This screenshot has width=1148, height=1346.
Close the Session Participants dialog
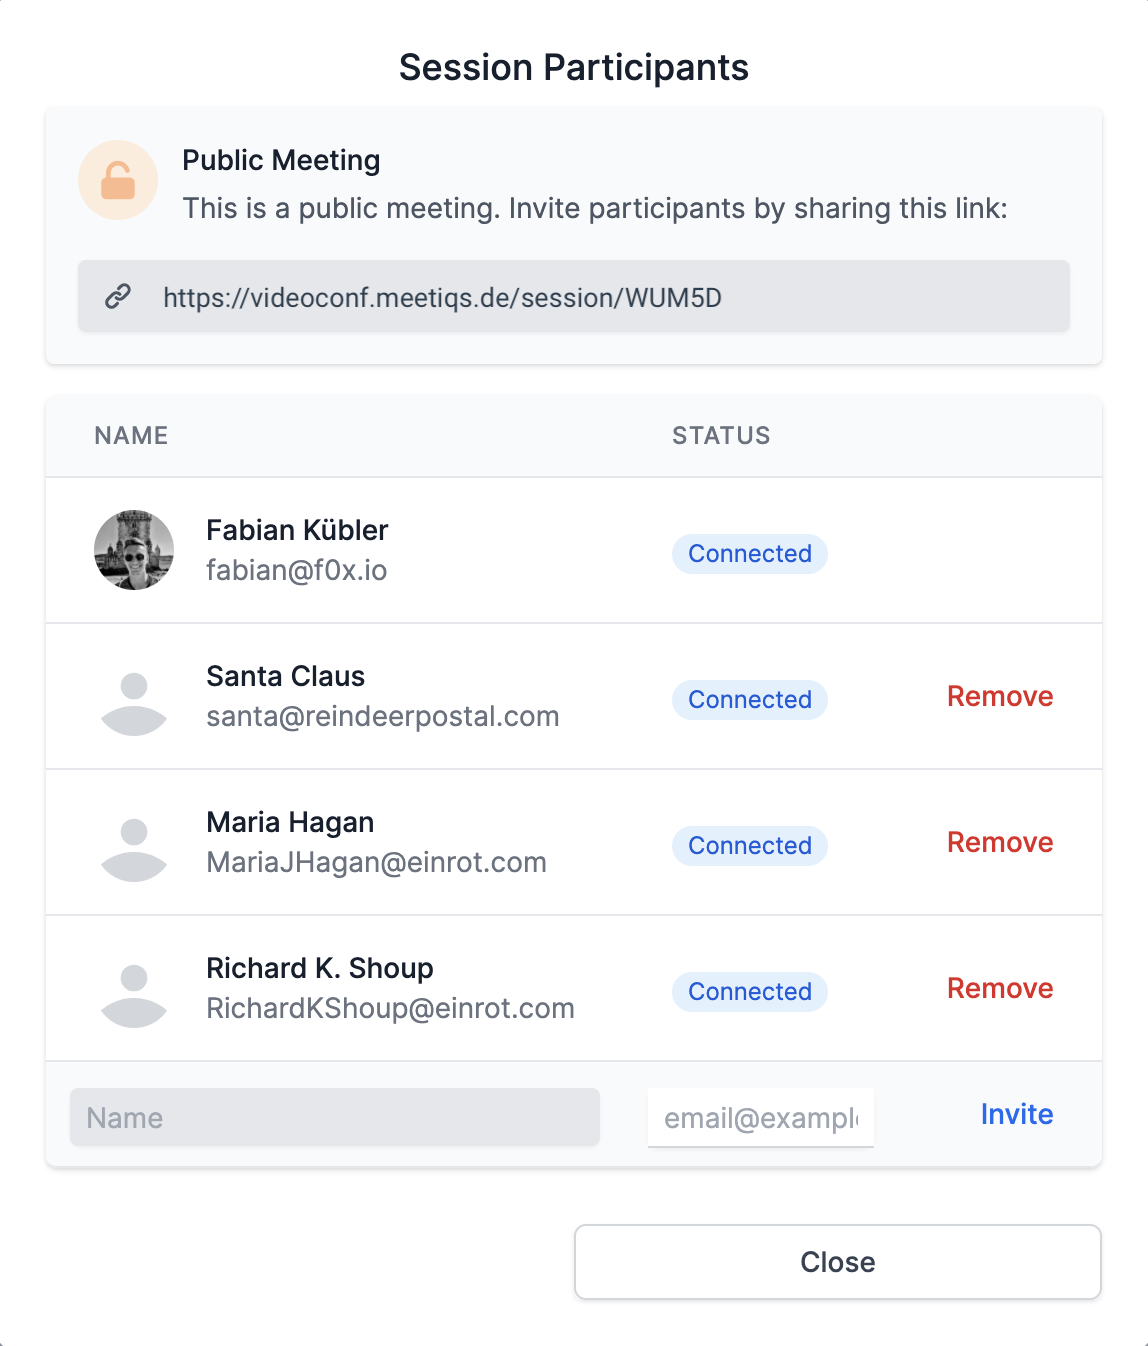(838, 1262)
